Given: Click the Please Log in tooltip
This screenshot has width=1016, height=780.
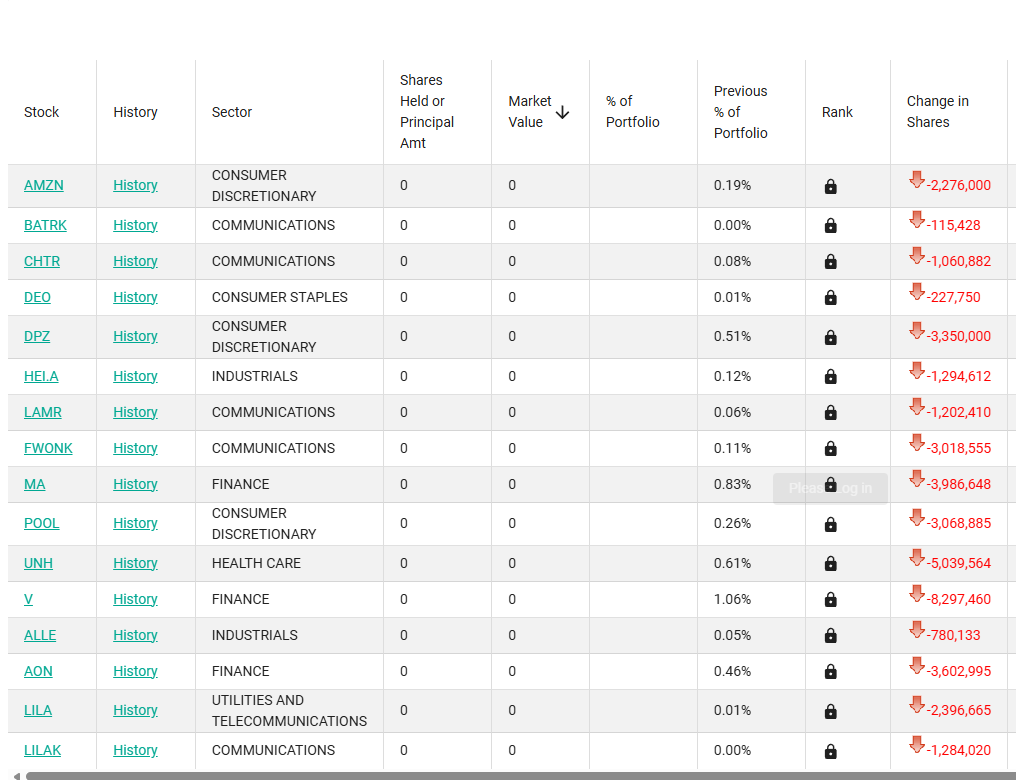Looking at the screenshot, I should (830, 488).
